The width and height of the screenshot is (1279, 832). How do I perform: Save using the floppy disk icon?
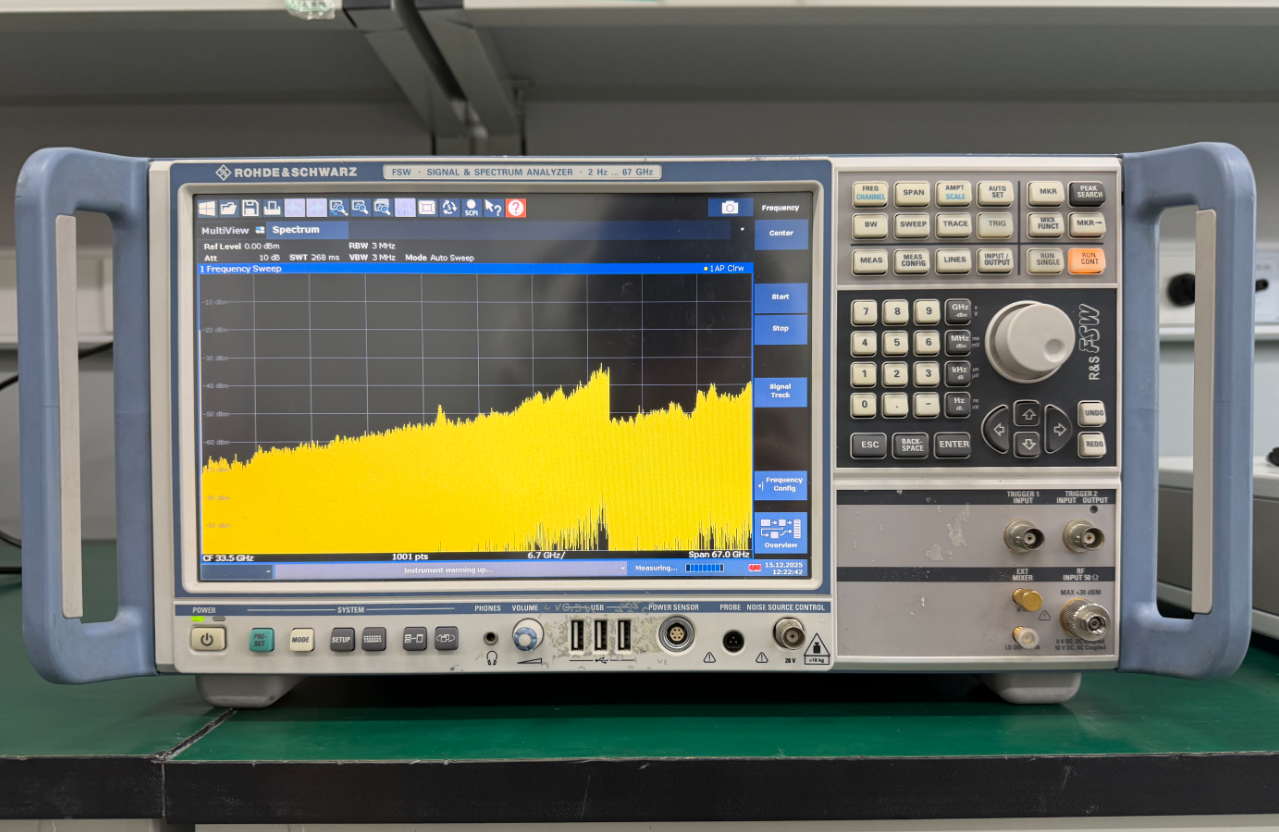[x=250, y=208]
